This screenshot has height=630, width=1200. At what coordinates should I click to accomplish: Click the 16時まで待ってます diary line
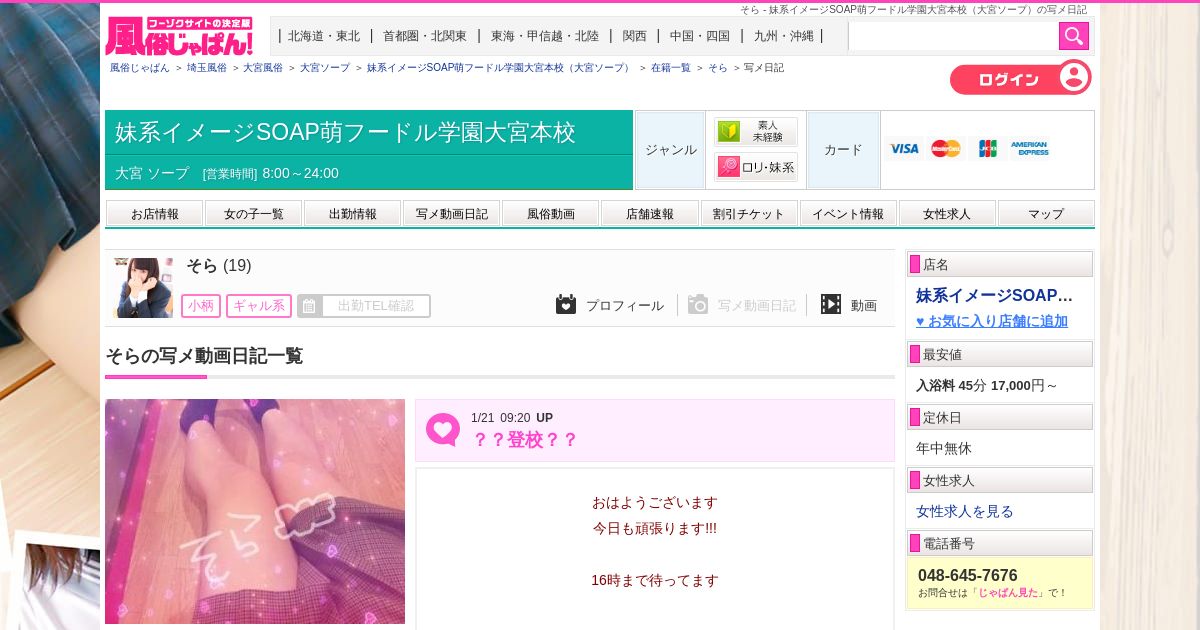pos(655,580)
